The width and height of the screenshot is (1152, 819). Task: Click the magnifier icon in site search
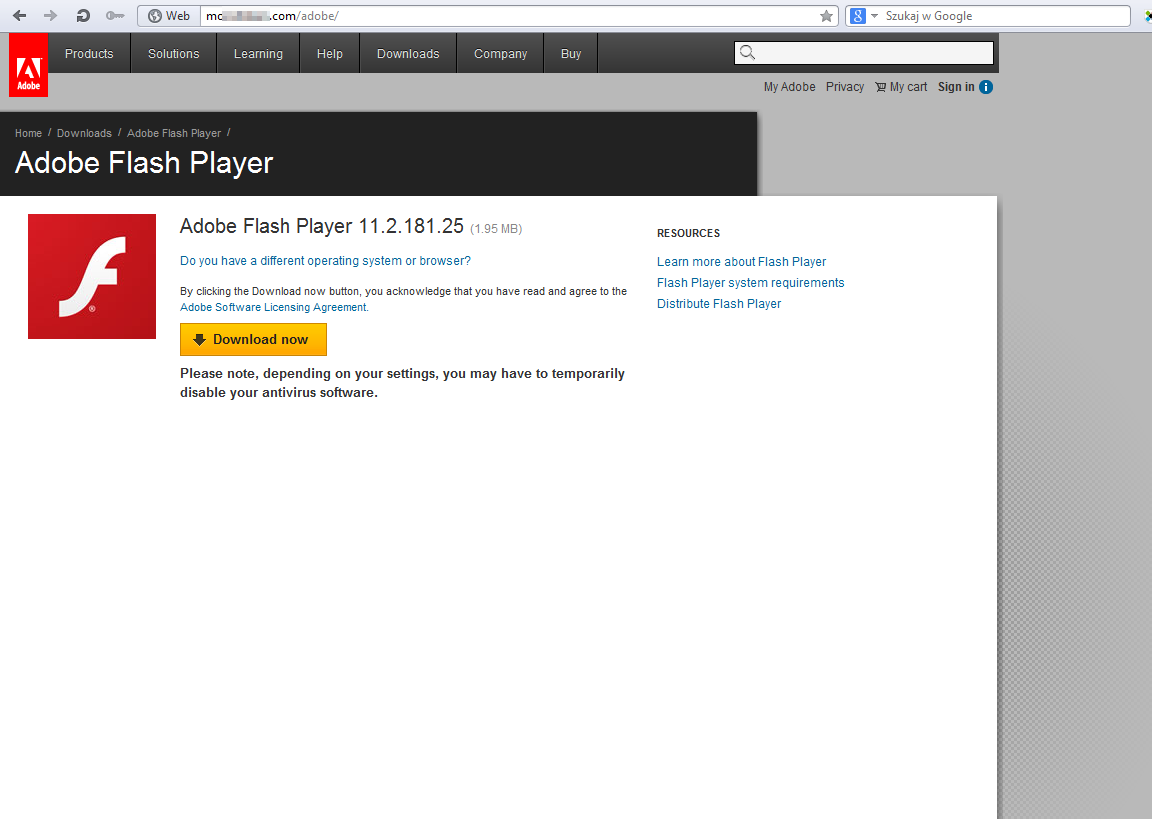pos(747,52)
